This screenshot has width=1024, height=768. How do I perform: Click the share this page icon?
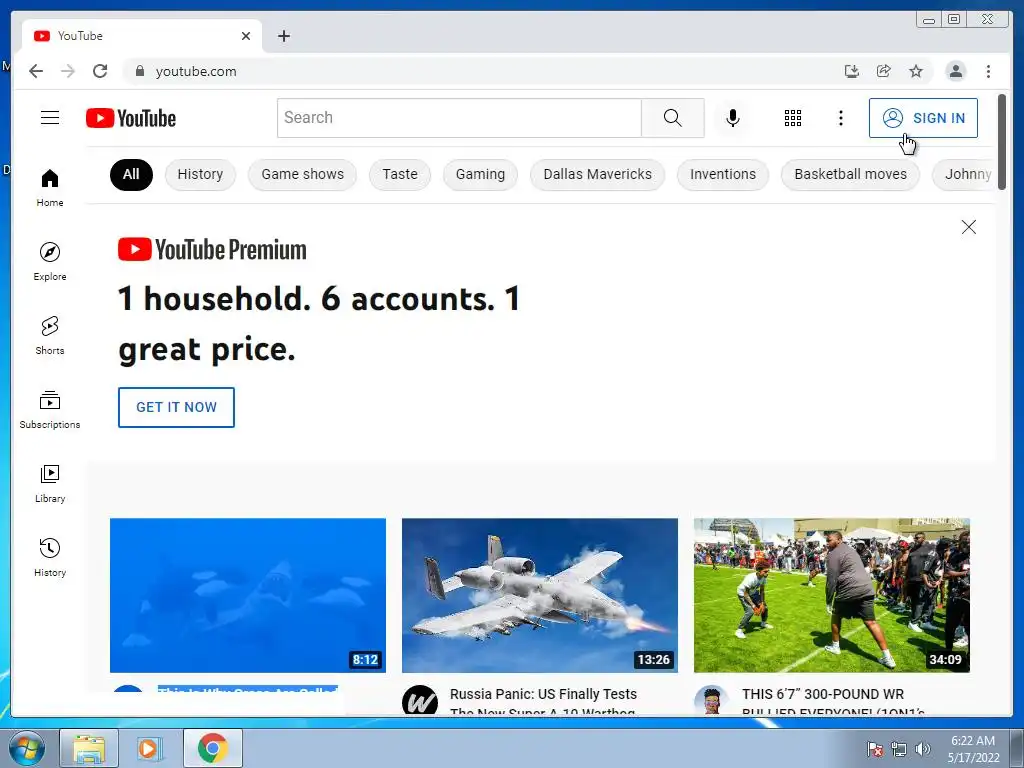[x=884, y=71]
